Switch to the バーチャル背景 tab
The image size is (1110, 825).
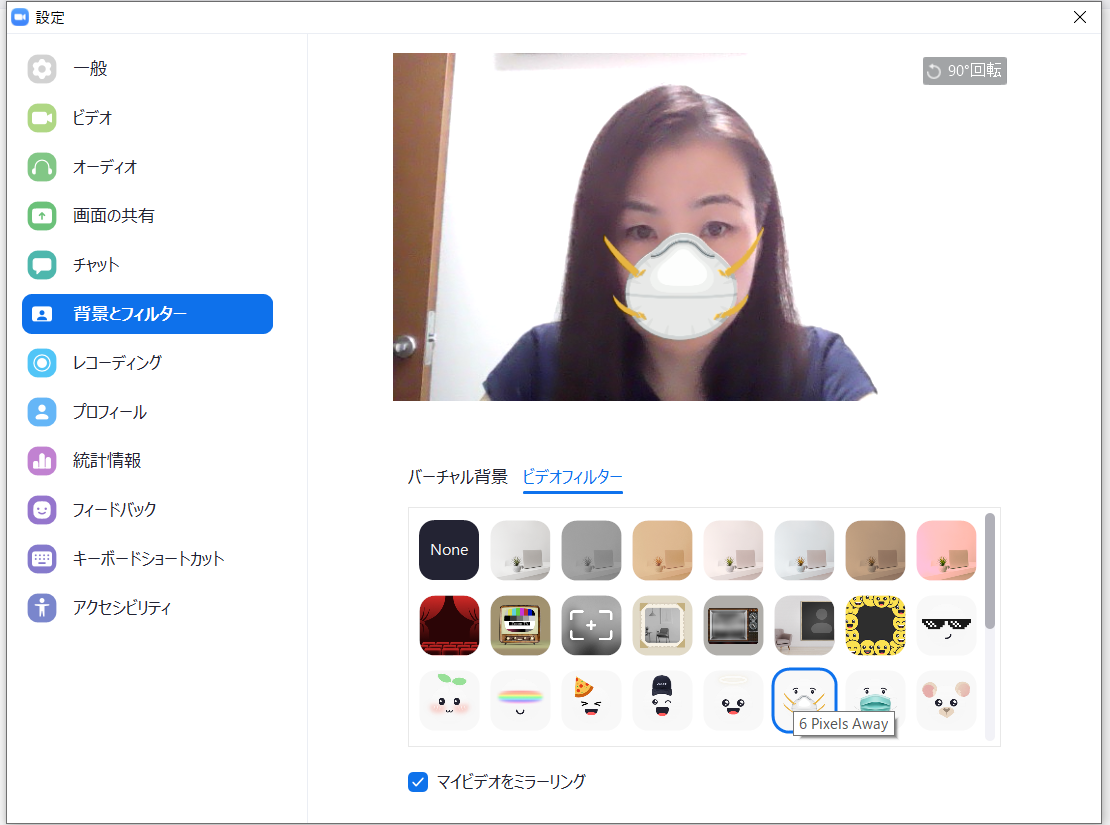457,477
